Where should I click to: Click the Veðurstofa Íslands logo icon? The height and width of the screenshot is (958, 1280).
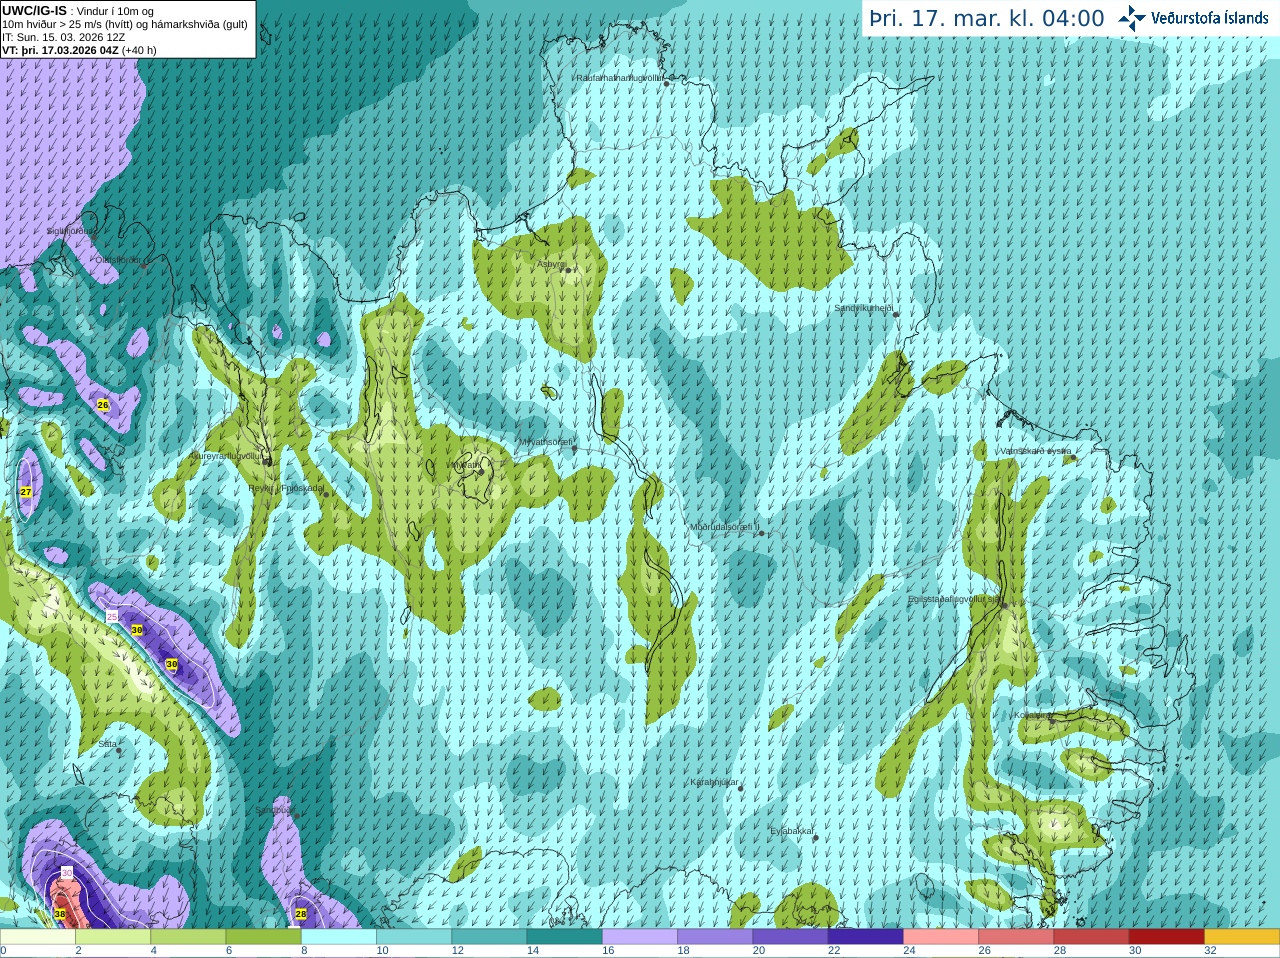[1132, 18]
